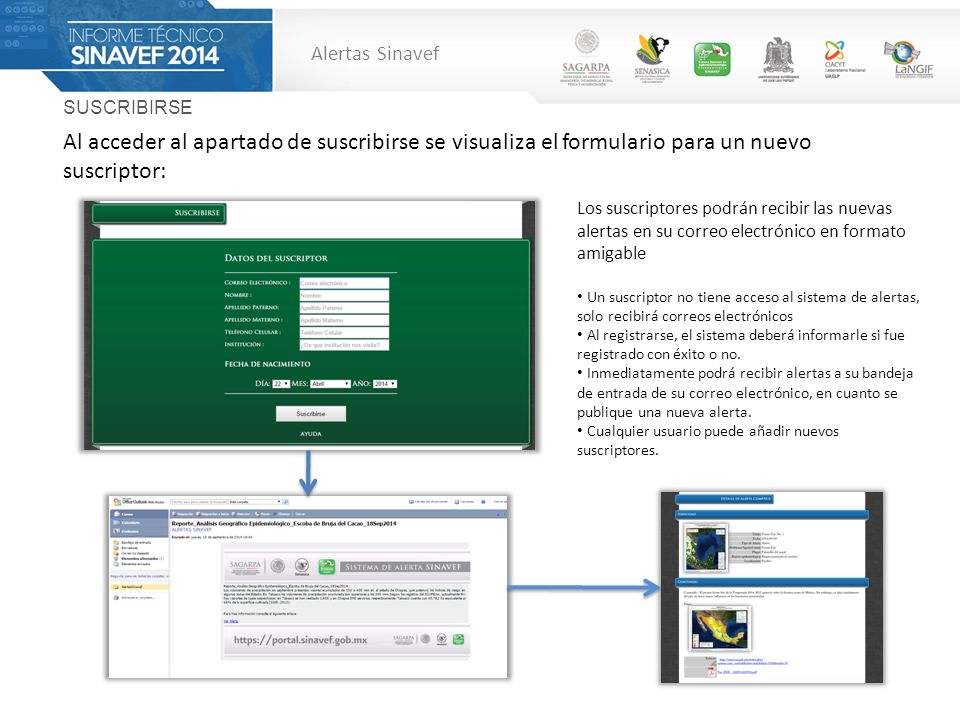Click the Administrar carpetas link in Outlook
Viewport: 960px width, 720px height.
tap(138, 598)
